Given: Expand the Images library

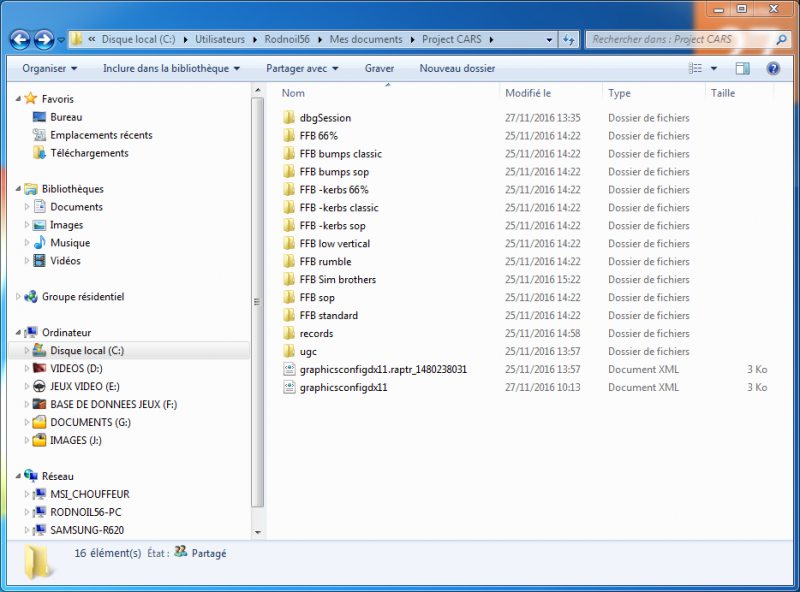Looking at the screenshot, I should pos(27,225).
